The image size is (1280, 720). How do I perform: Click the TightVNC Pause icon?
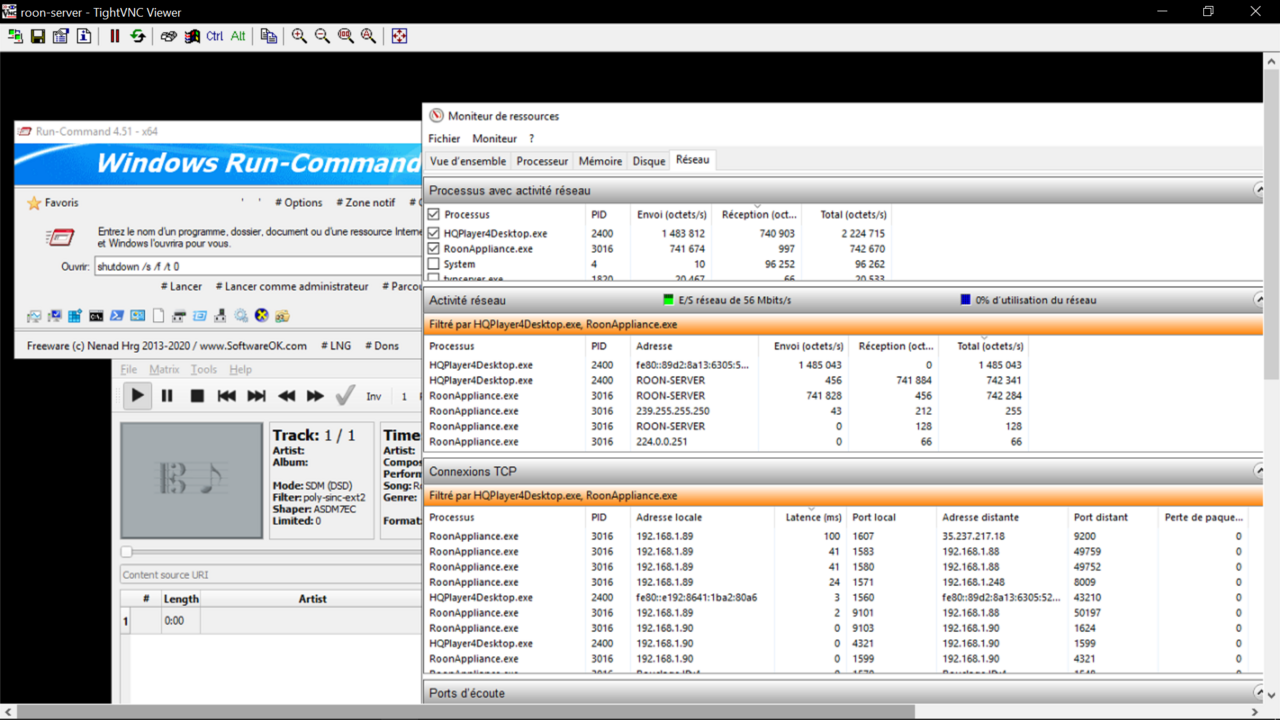115,36
